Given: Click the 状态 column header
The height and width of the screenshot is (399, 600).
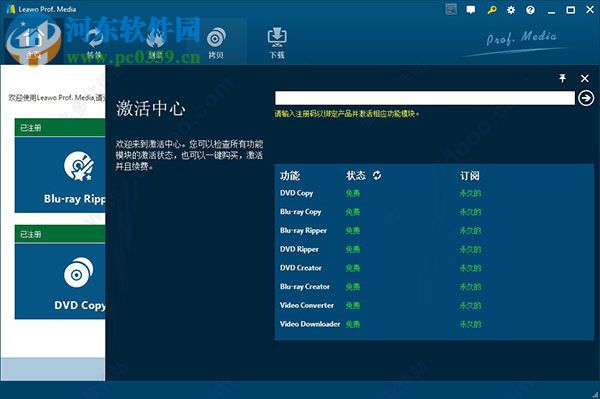Looking at the screenshot, I should (356, 176).
